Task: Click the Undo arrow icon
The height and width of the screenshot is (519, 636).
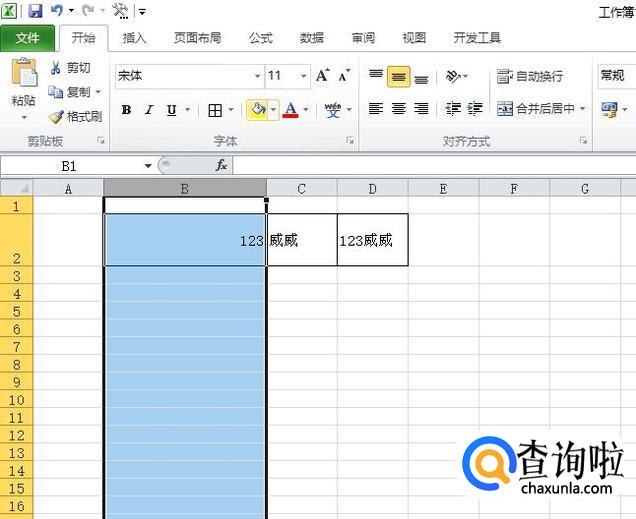Action: [x=57, y=11]
